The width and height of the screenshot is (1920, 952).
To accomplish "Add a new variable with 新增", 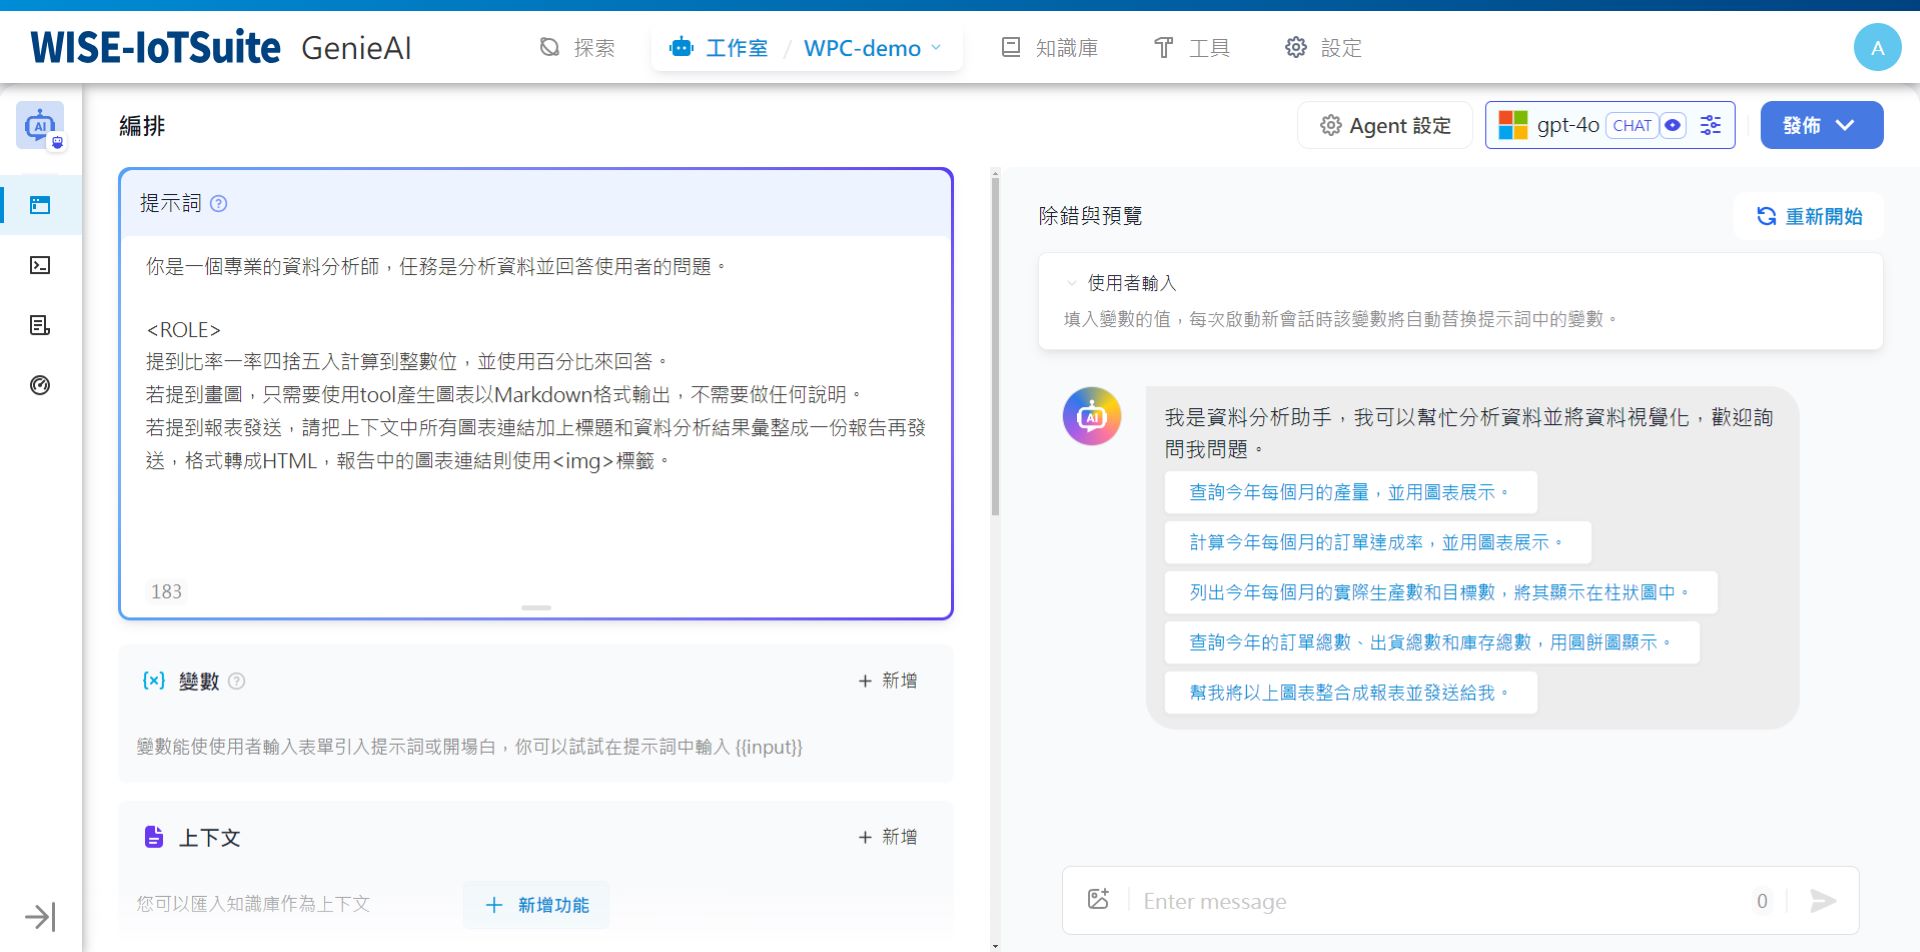I will tap(888, 681).
